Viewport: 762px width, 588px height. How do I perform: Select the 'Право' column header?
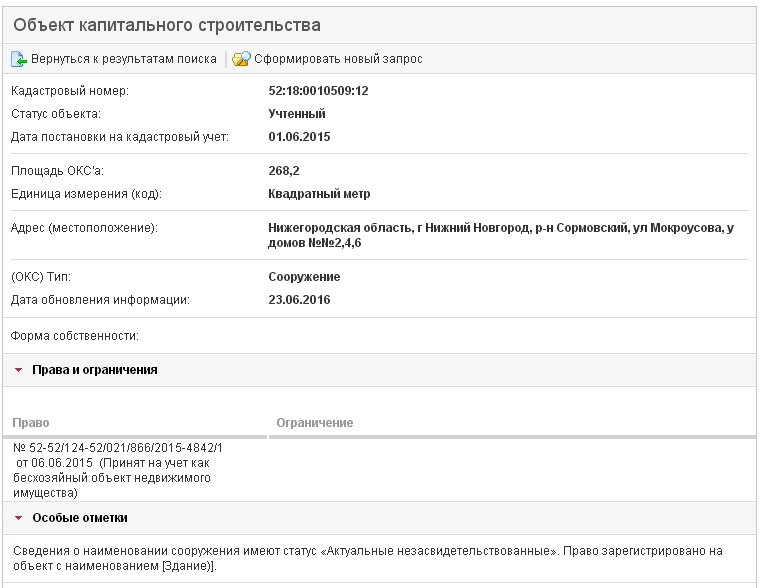coord(32,423)
